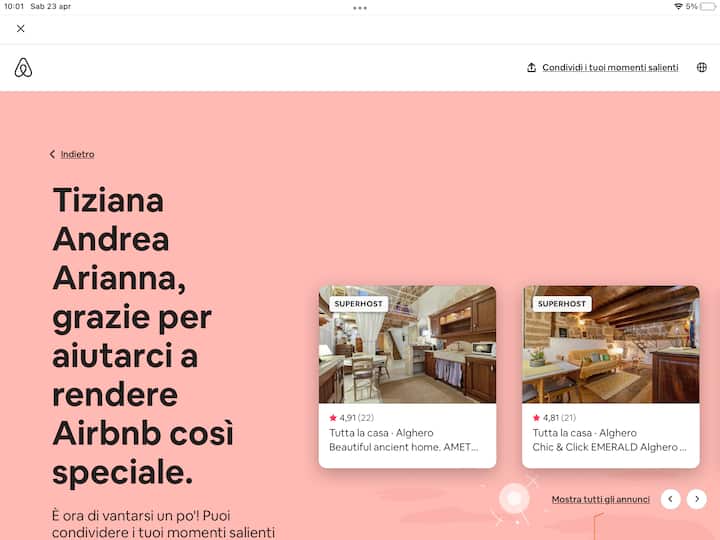Click the star icon beside 4,81 rating
The height and width of the screenshot is (540, 720).
537,418
